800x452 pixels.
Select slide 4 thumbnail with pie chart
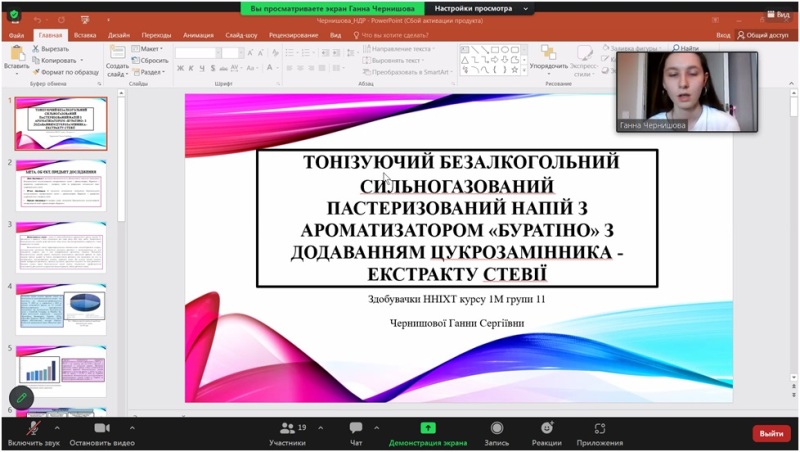(x=61, y=310)
